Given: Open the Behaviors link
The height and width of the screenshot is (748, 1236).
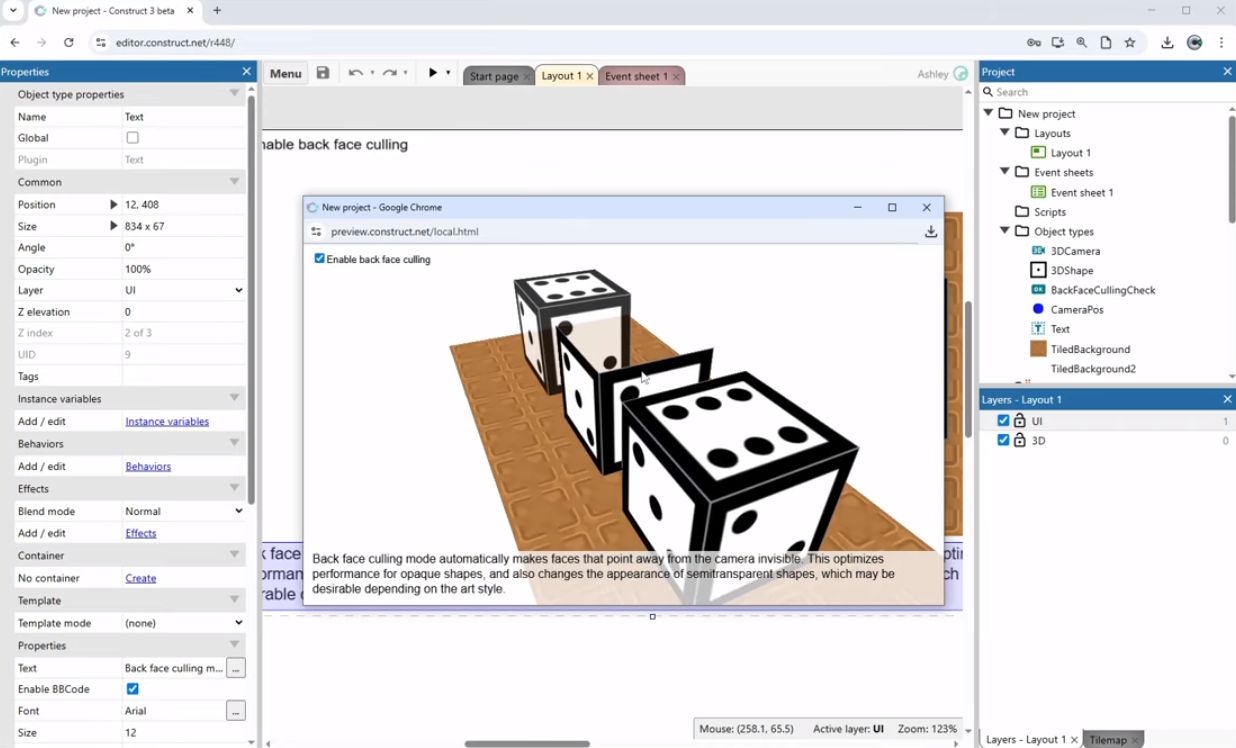Looking at the screenshot, I should (148, 466).
